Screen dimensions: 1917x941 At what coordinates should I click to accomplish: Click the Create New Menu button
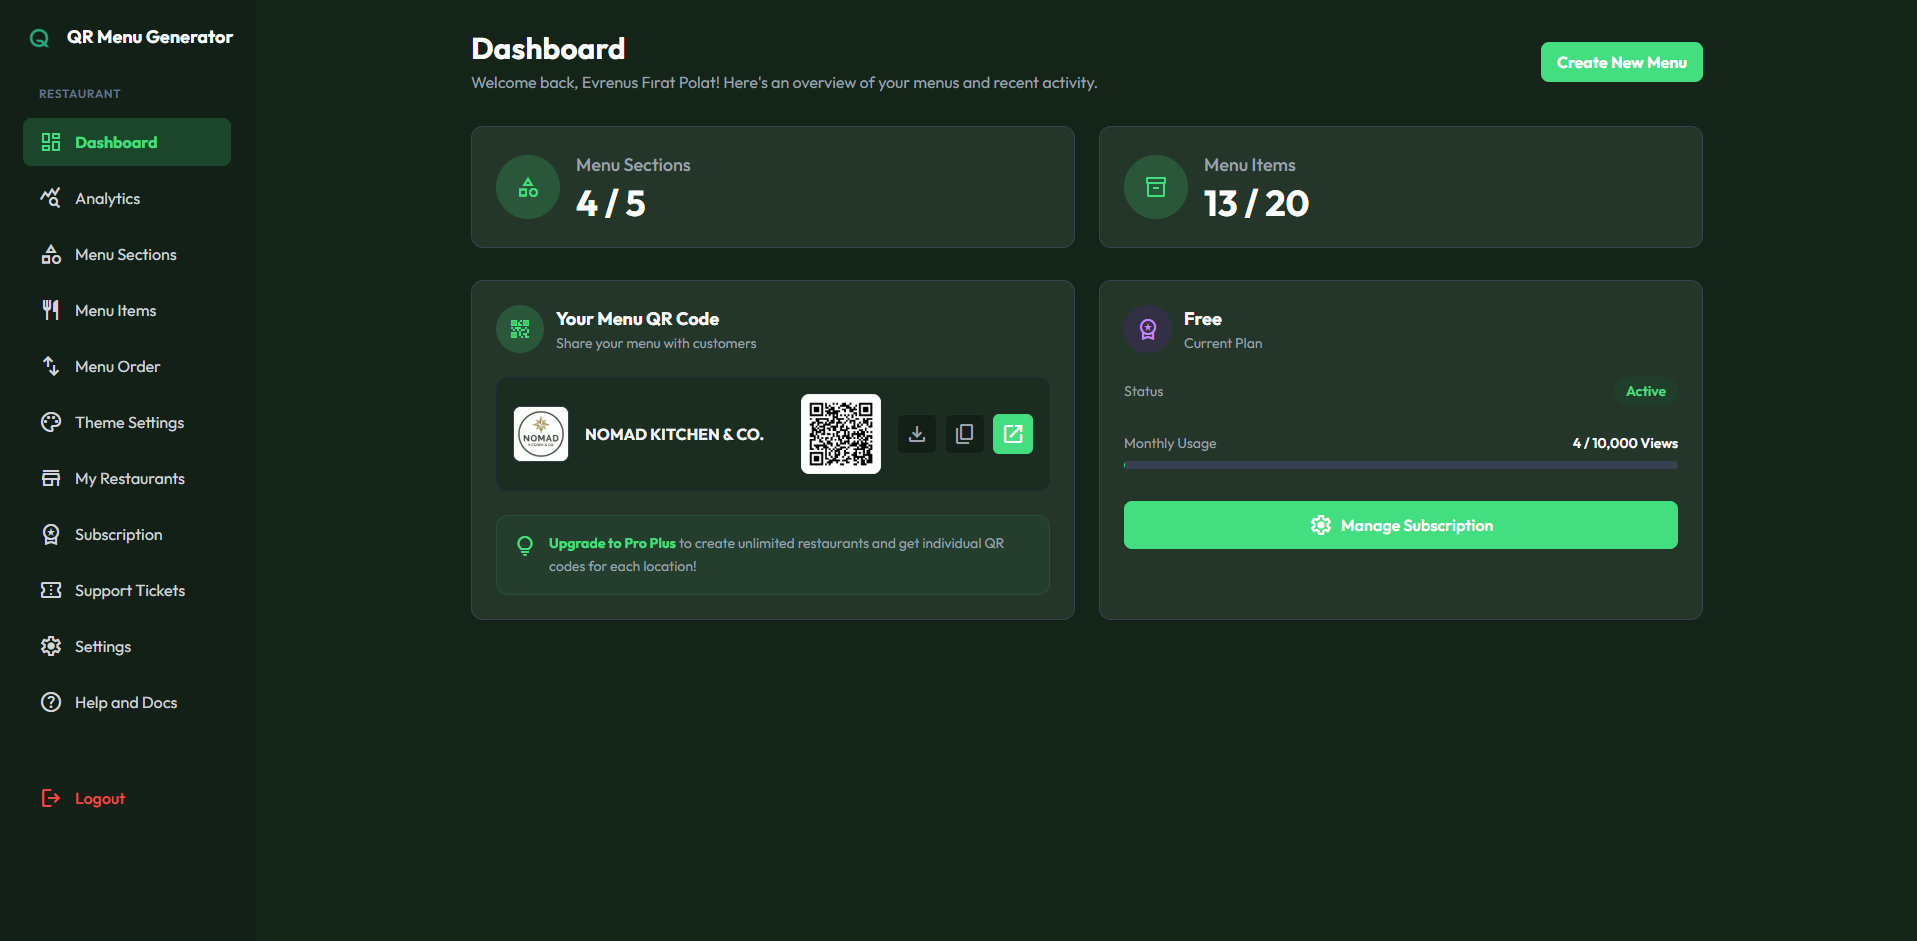[1621, 61]
